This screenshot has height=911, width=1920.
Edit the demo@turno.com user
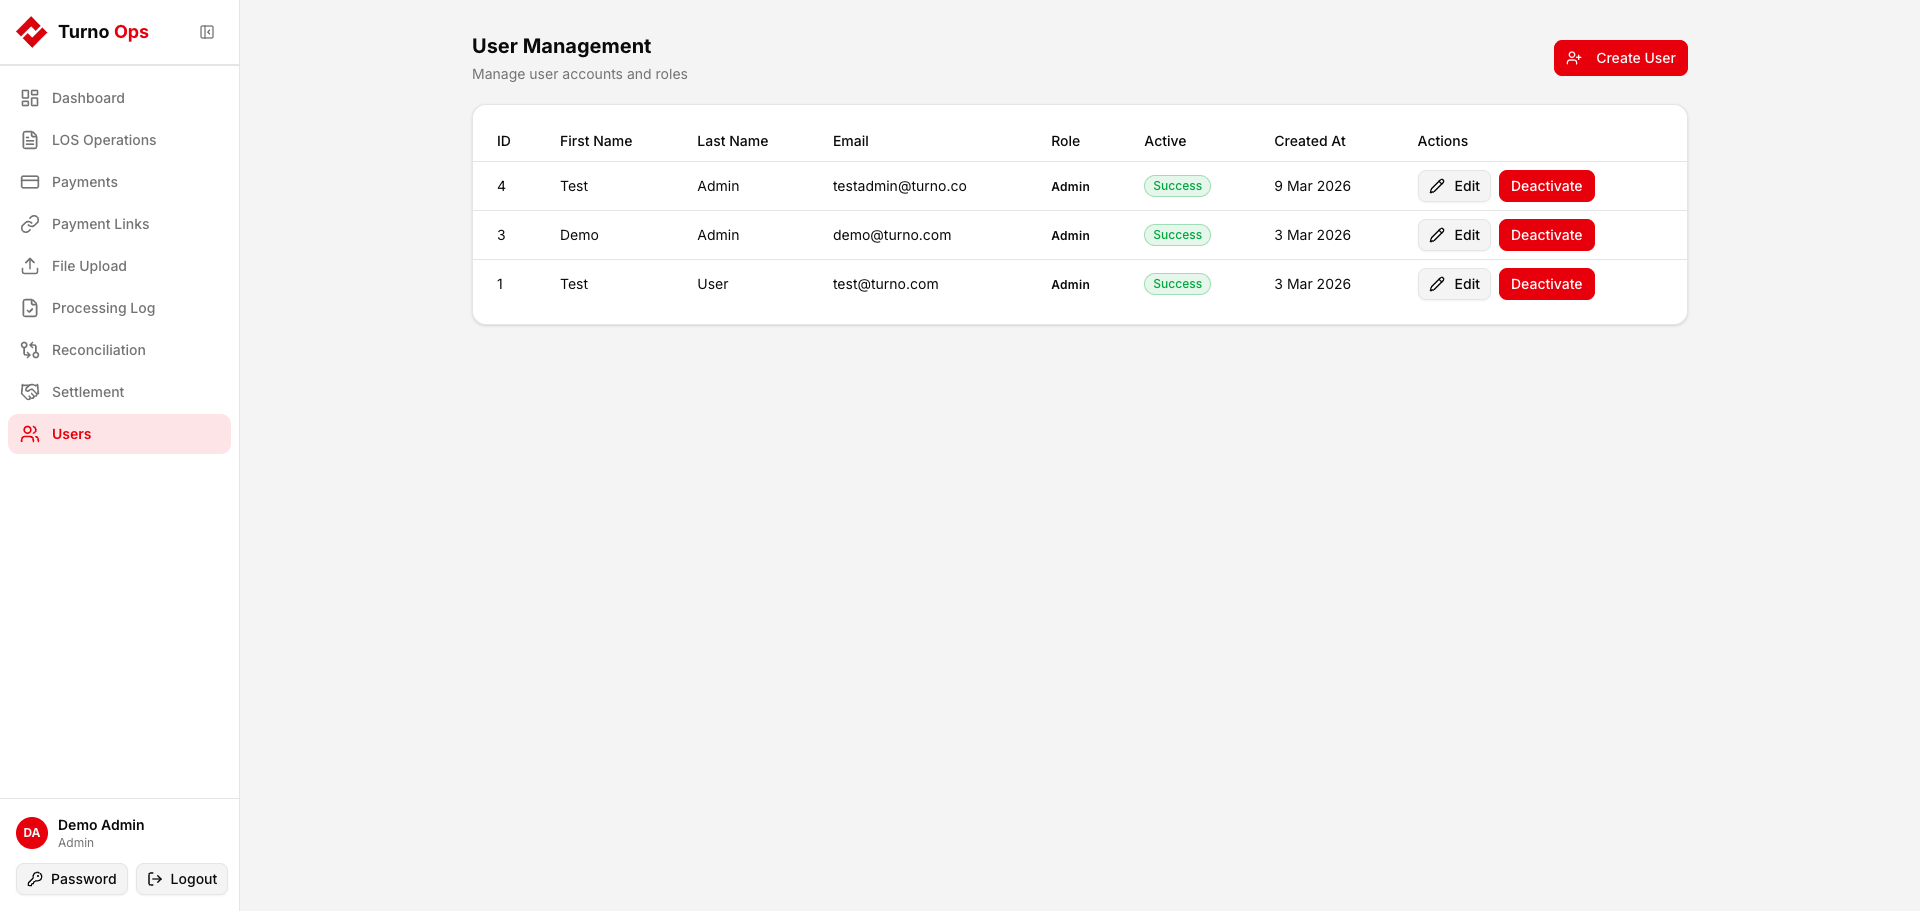point(1454,235)
